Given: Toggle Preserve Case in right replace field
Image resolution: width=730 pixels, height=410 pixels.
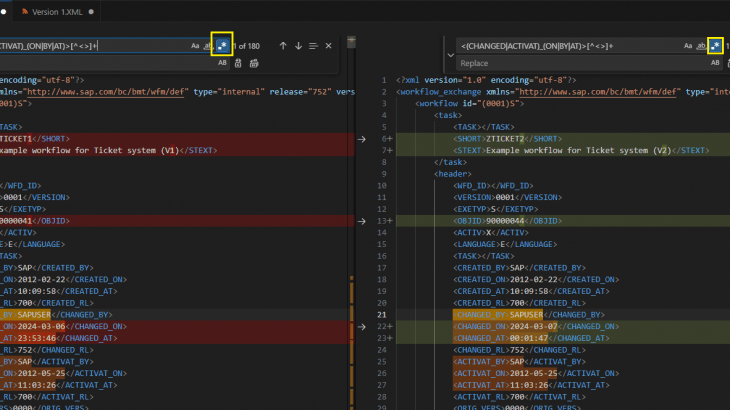Looking at the screenshot, I should coord(715,63).
